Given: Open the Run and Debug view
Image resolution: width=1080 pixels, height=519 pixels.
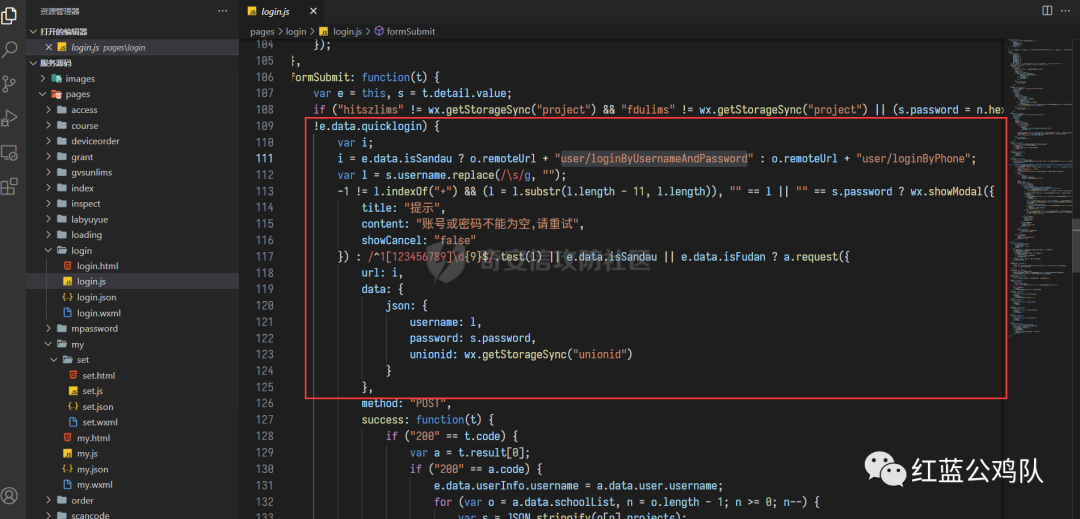Looking at the screenshot, I should pyautogui.click(x=10, y=118).
